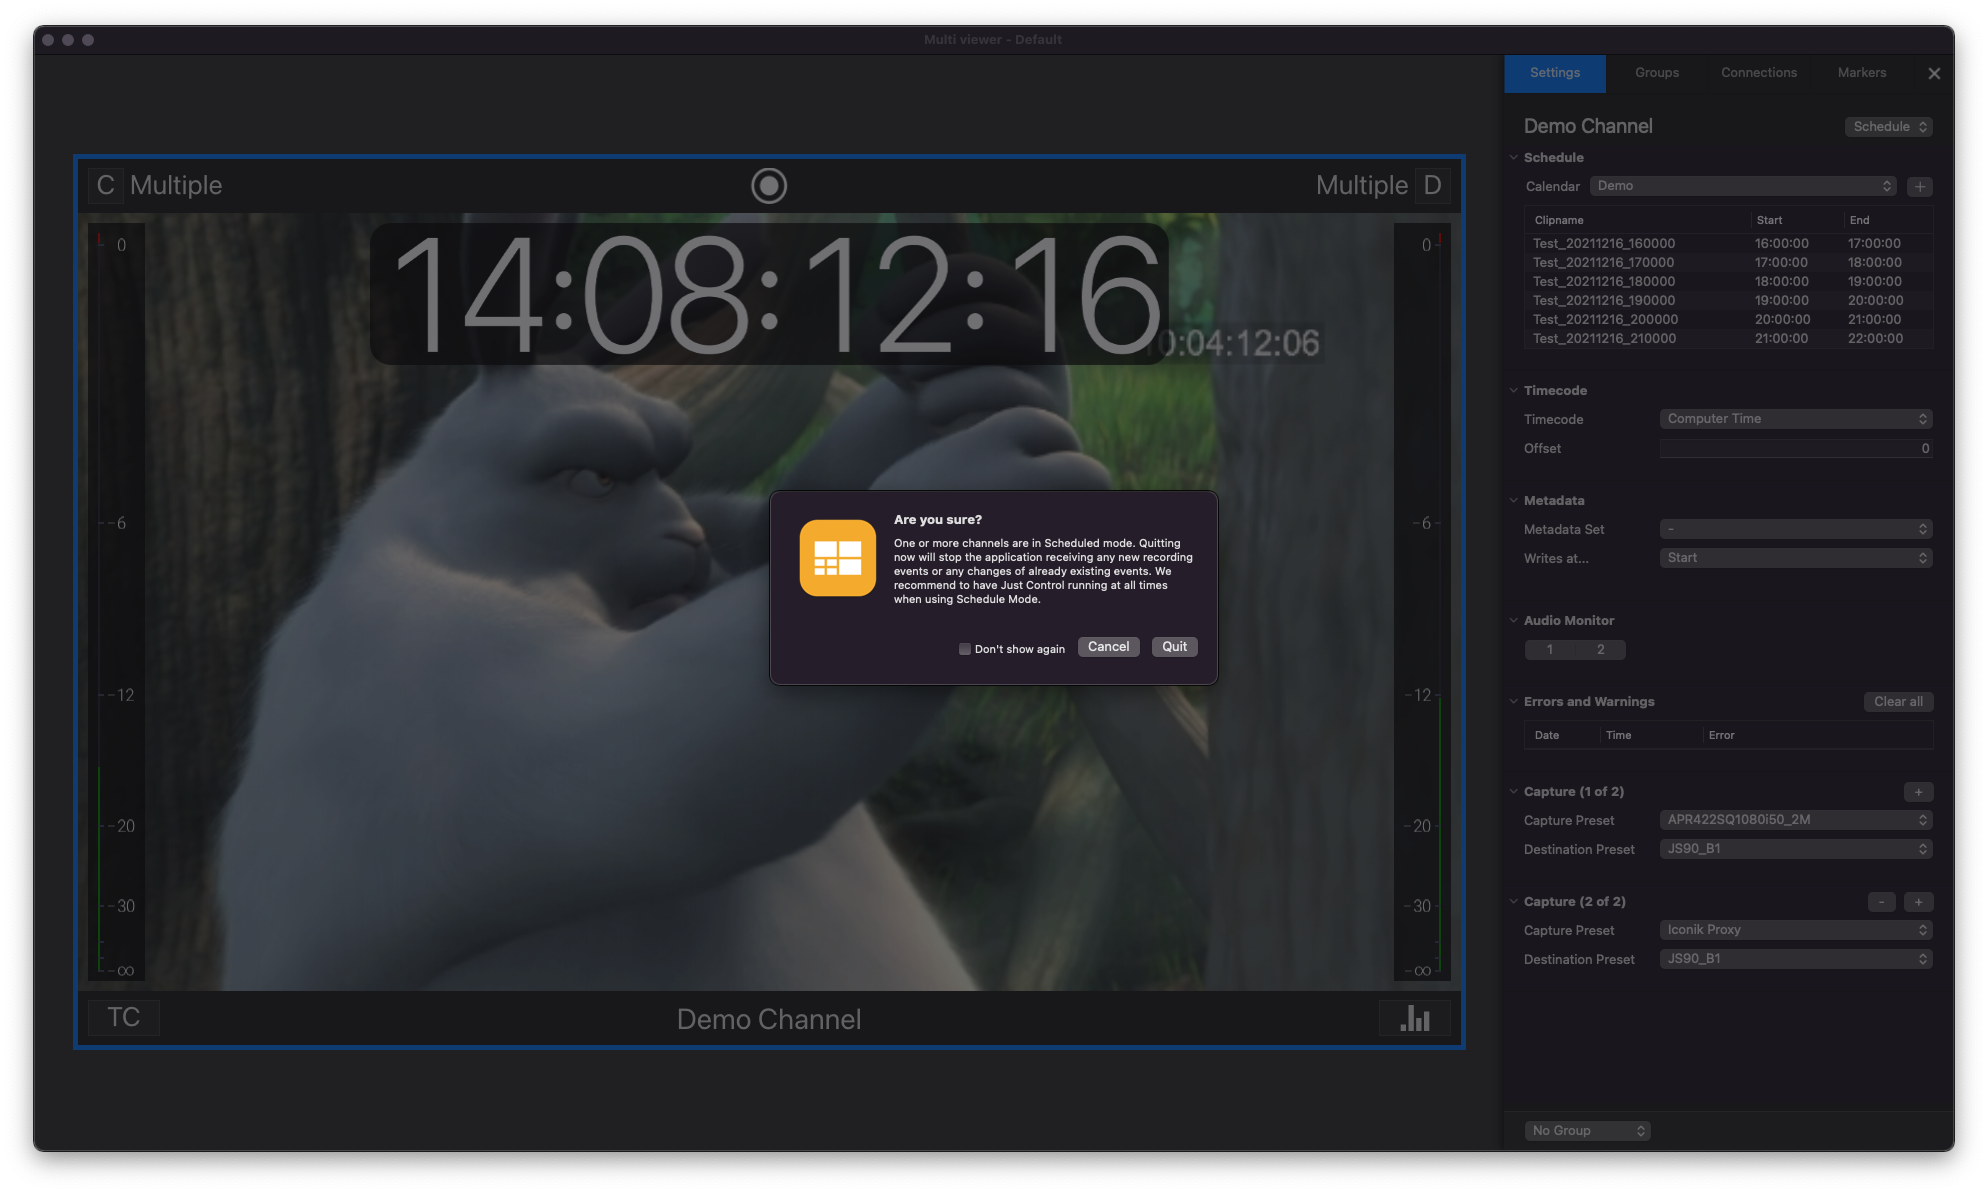Click the Demo Channel title in settings panel
1988x1193 pixels.
point(1588,127)
